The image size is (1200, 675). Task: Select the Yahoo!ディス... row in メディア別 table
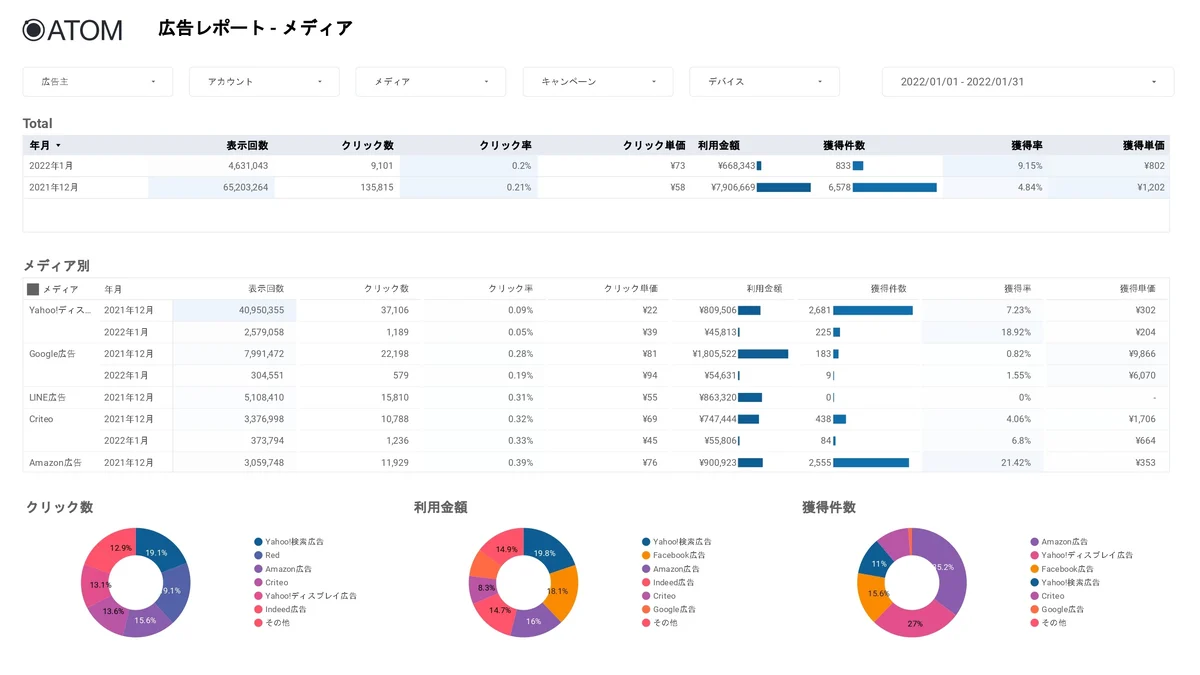(59, 310)
